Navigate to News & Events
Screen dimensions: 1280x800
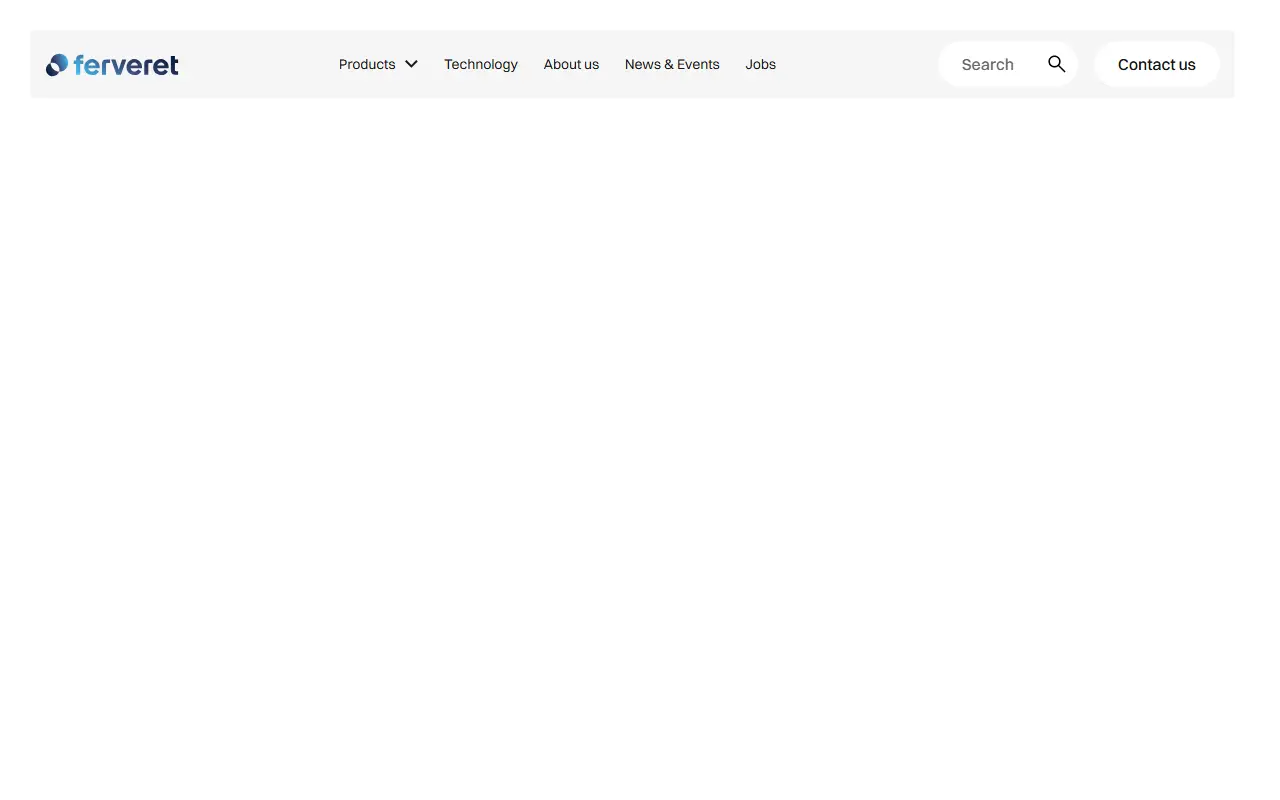[672, 64]
